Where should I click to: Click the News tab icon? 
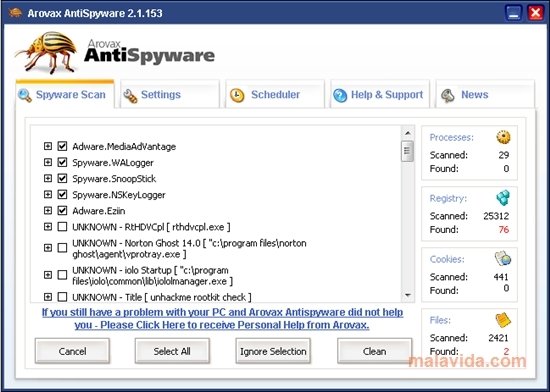[448, 95]
